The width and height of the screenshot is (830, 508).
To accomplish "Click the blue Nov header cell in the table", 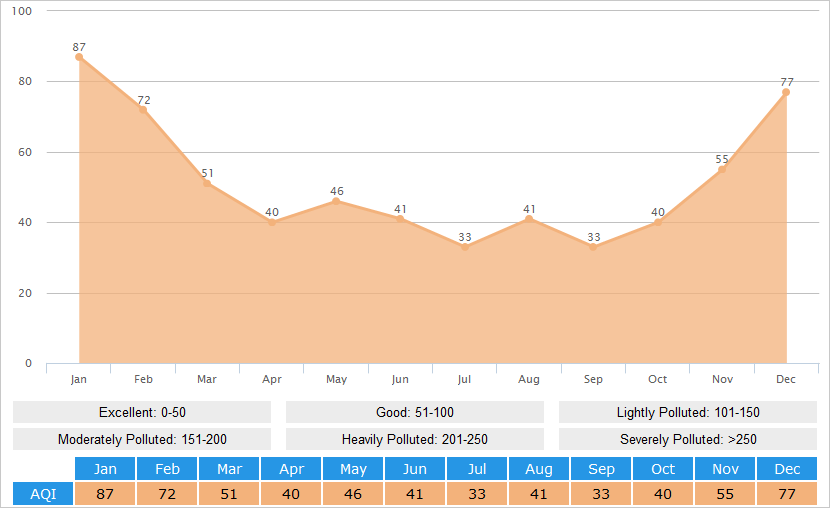I will tap(725, 469).
